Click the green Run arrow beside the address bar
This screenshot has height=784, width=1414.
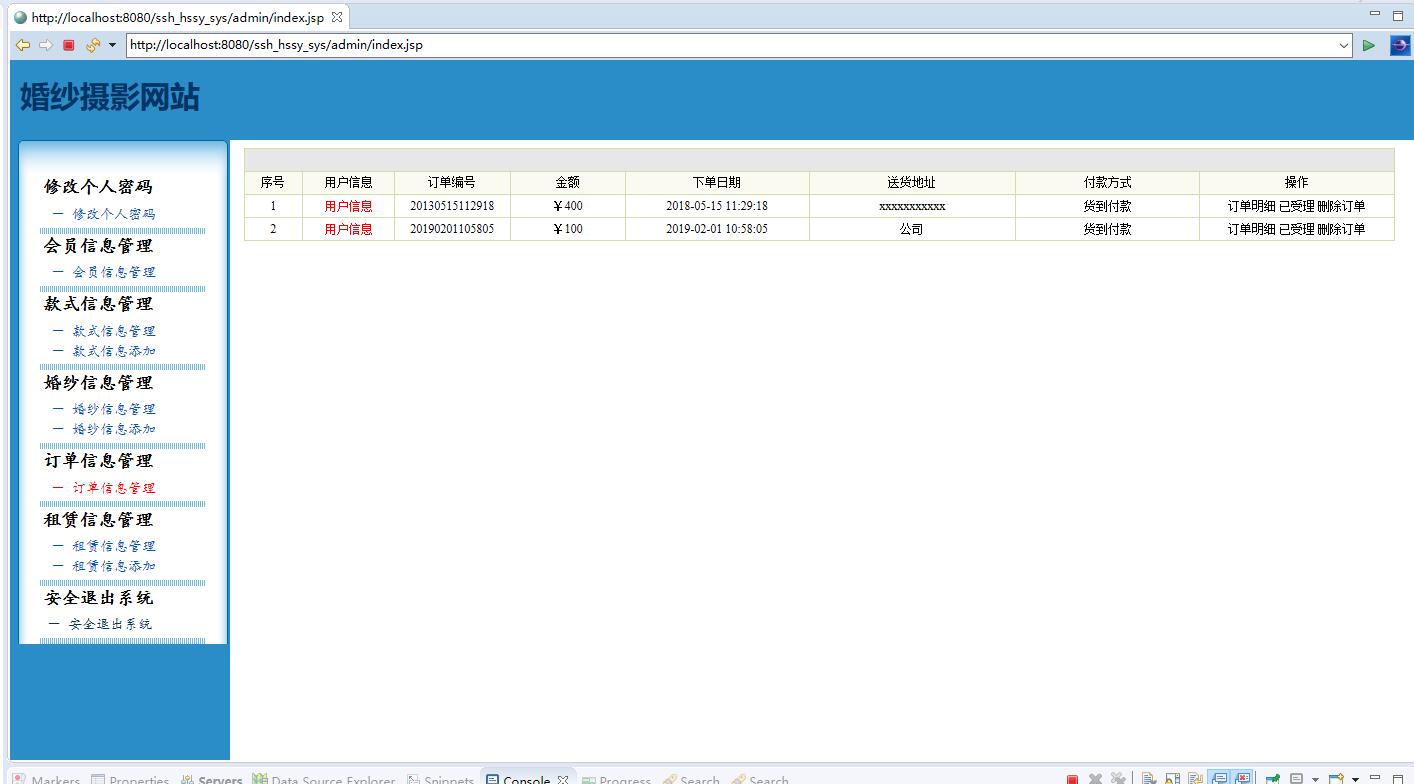(1369, 44)
